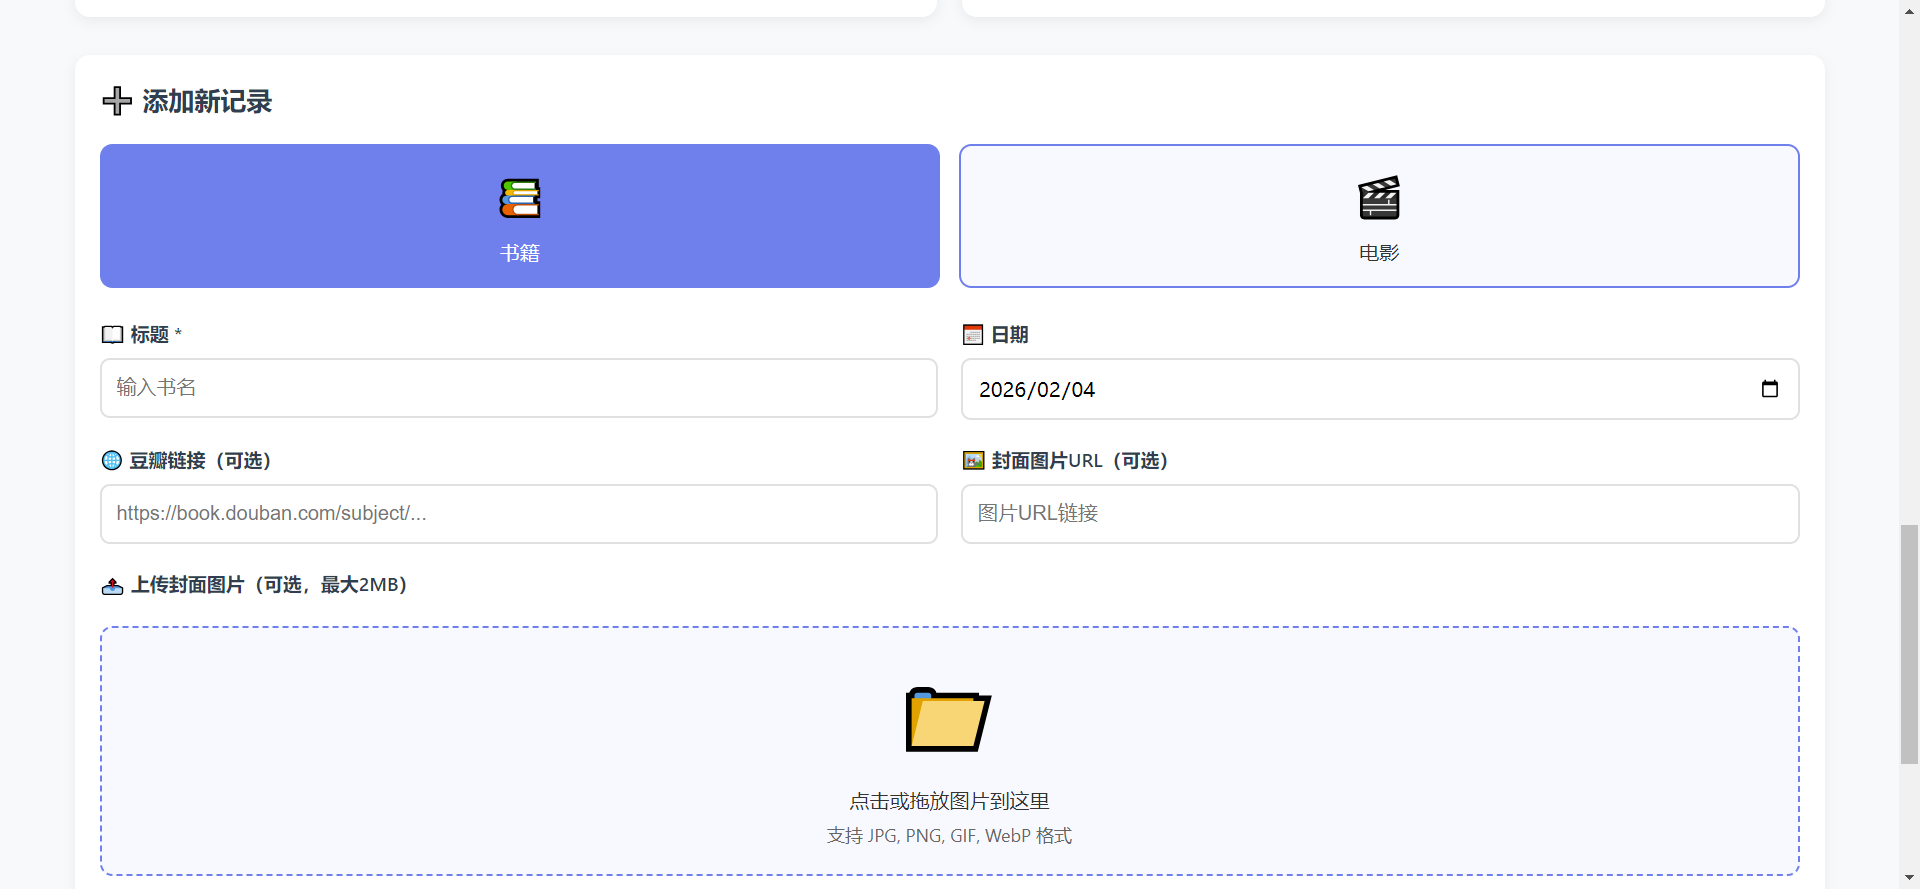Click the stacked books icon
This screenshot has height=889, width=1920.
(x=519, y=198)
